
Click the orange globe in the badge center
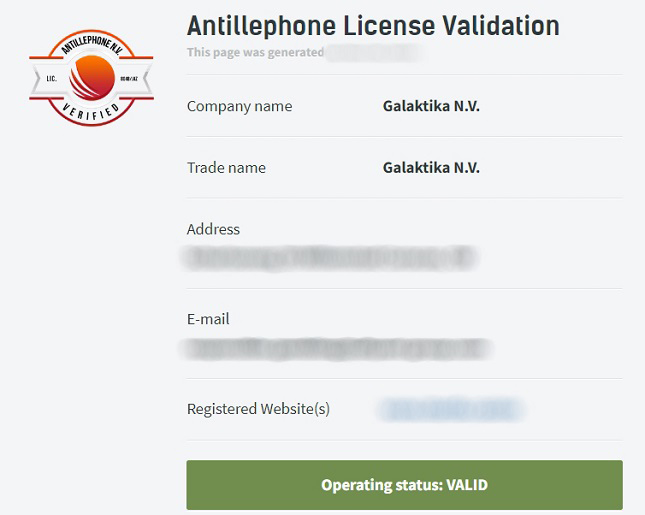pyautogui.click(x=91, y=76)
